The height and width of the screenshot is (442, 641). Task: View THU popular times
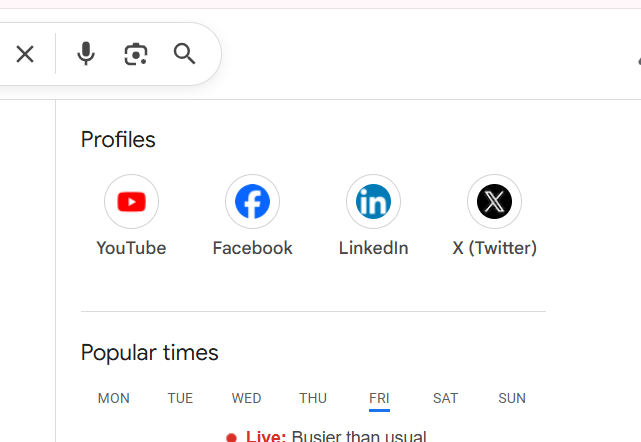tap(313, 398)
